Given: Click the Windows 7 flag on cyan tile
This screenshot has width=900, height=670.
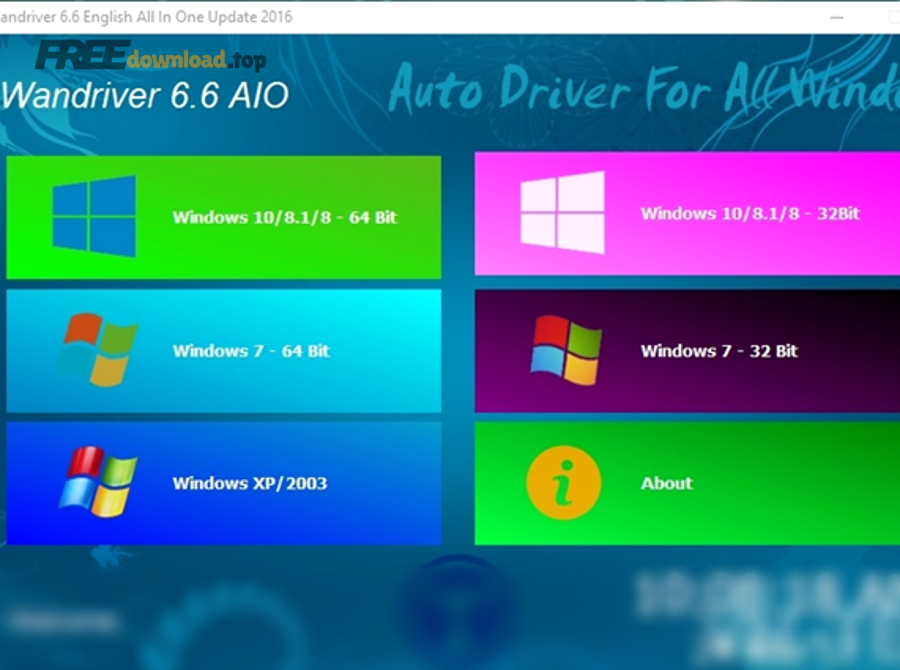Looking at the screenshot, I should 98,350.
